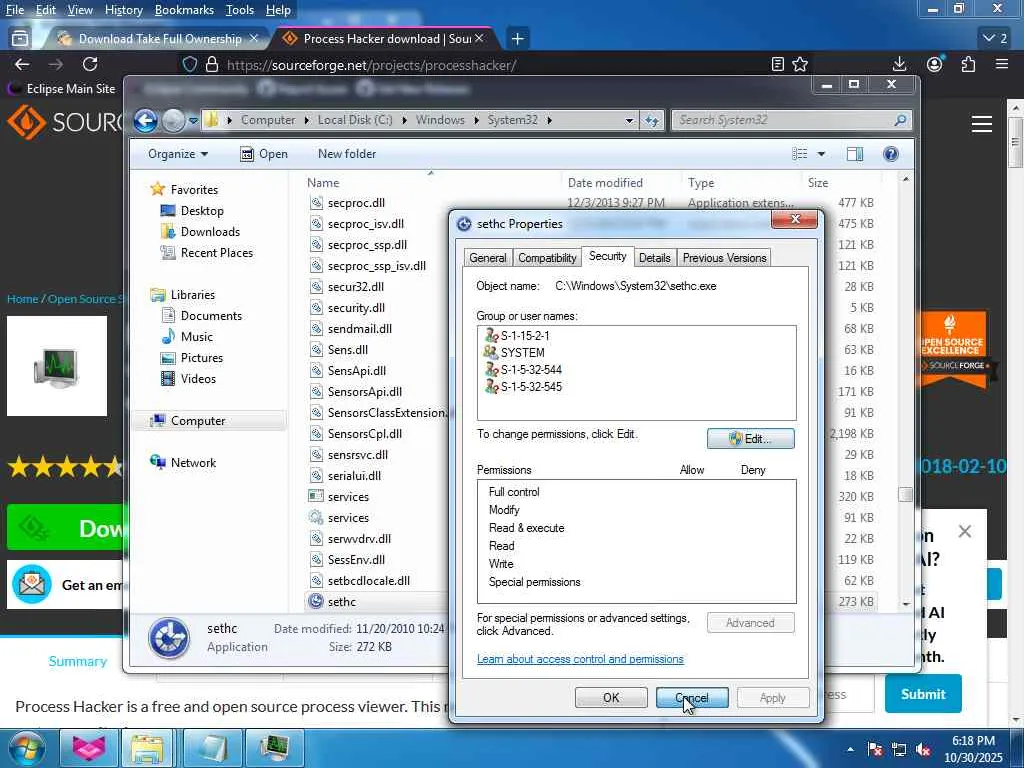Screen dimensions: 1024x768
Task: Open the file explorer taskbar button
Action: point(148,748)
